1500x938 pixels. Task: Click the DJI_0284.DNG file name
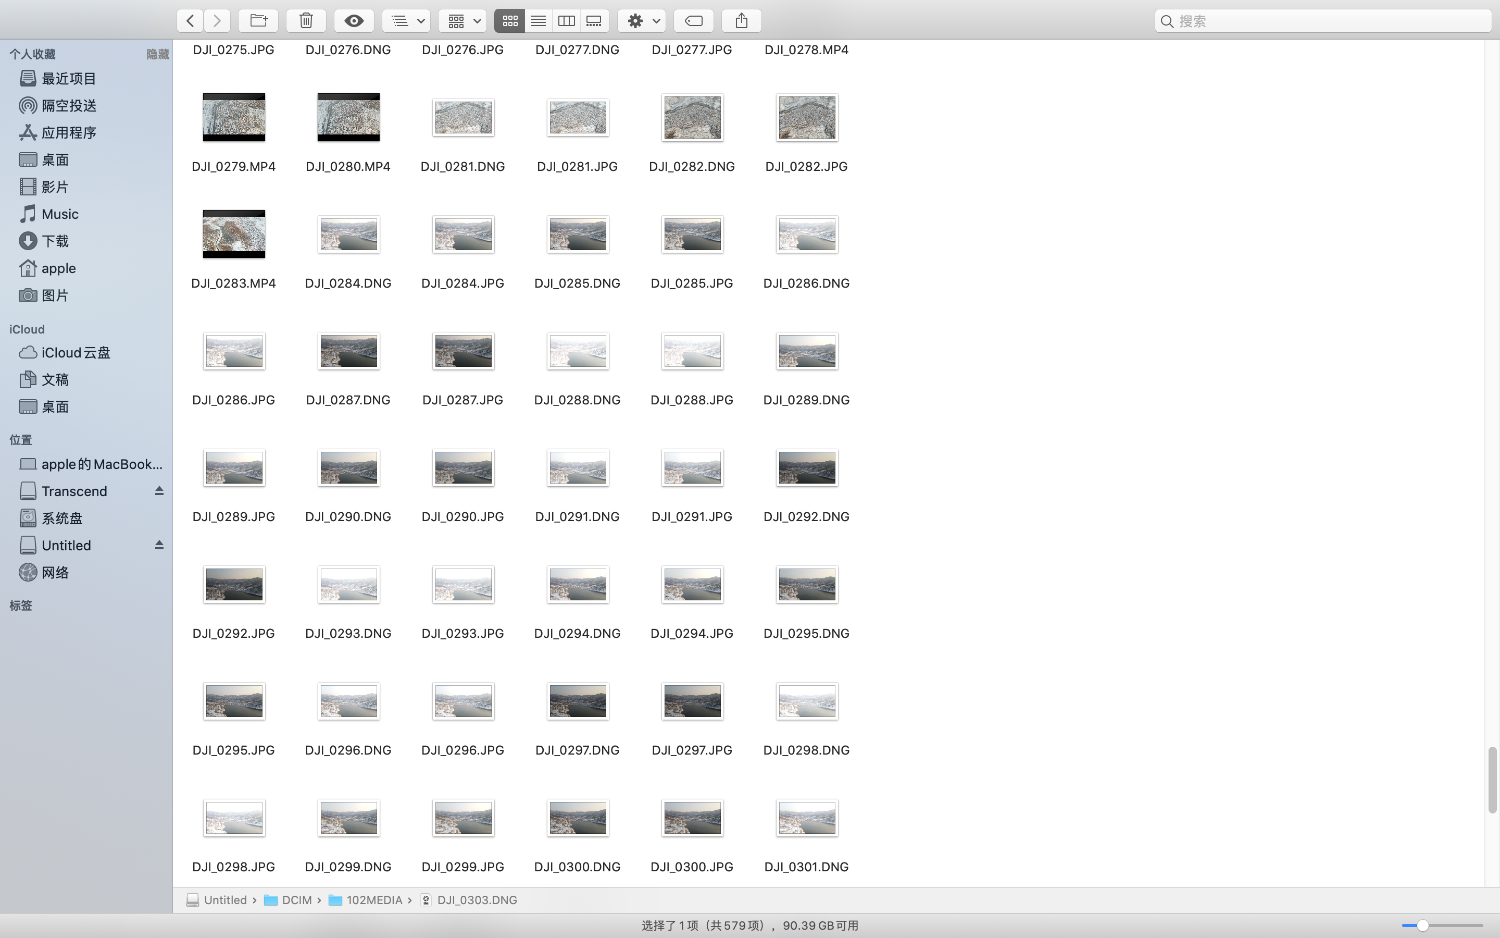tap(348, 283)
